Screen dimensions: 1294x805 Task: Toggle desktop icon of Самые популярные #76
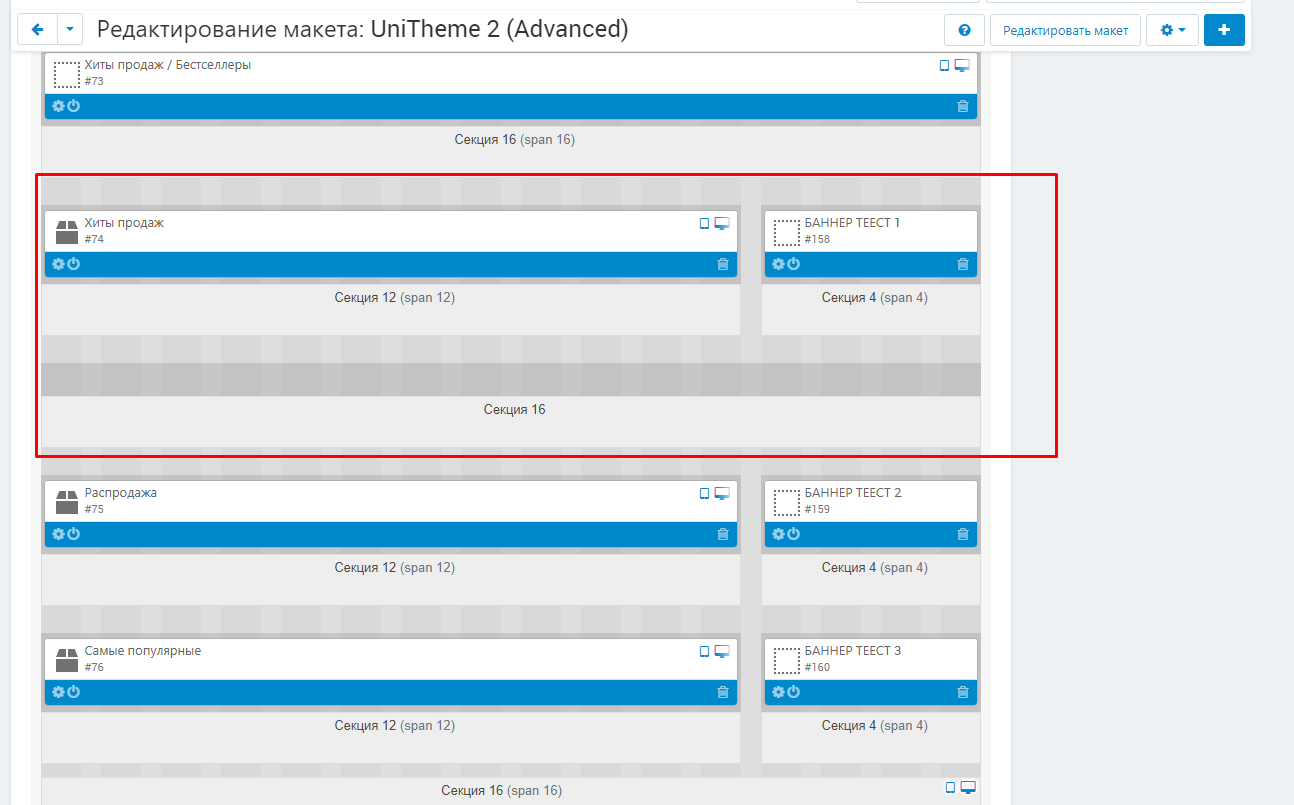[722, 651]
